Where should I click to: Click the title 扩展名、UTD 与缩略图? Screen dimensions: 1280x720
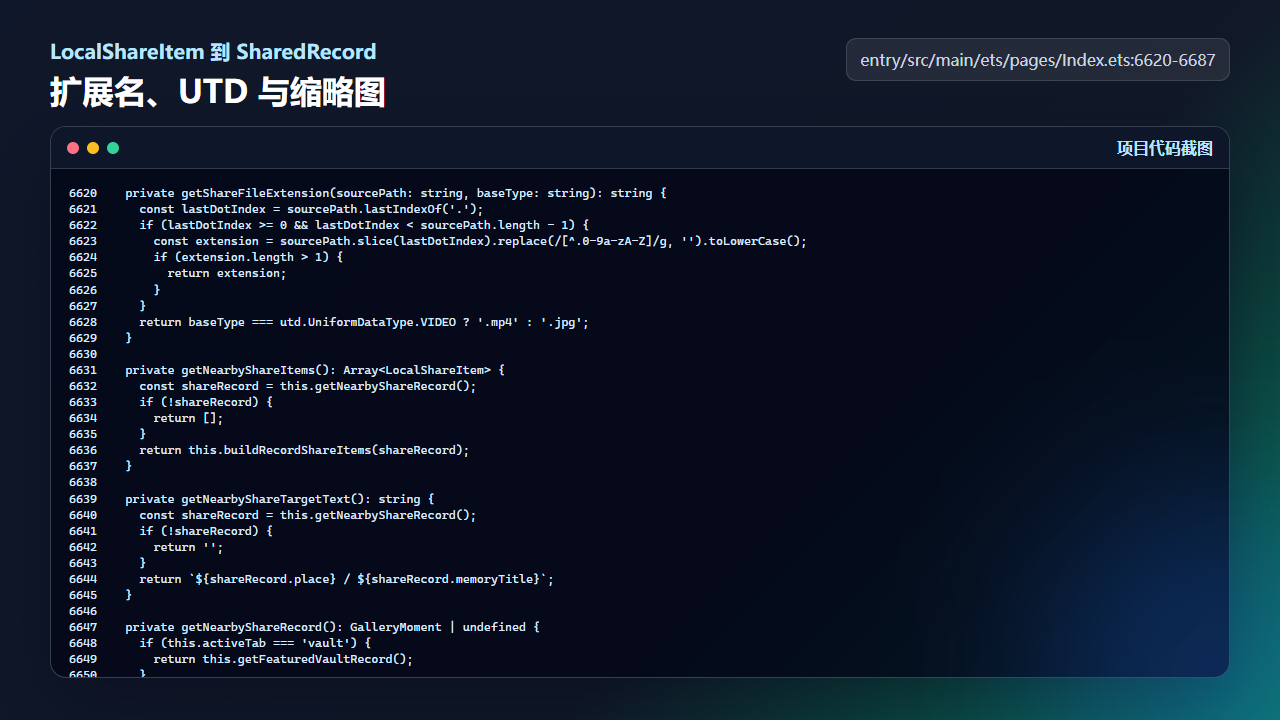pyautogui.click(x=218, y=93)
